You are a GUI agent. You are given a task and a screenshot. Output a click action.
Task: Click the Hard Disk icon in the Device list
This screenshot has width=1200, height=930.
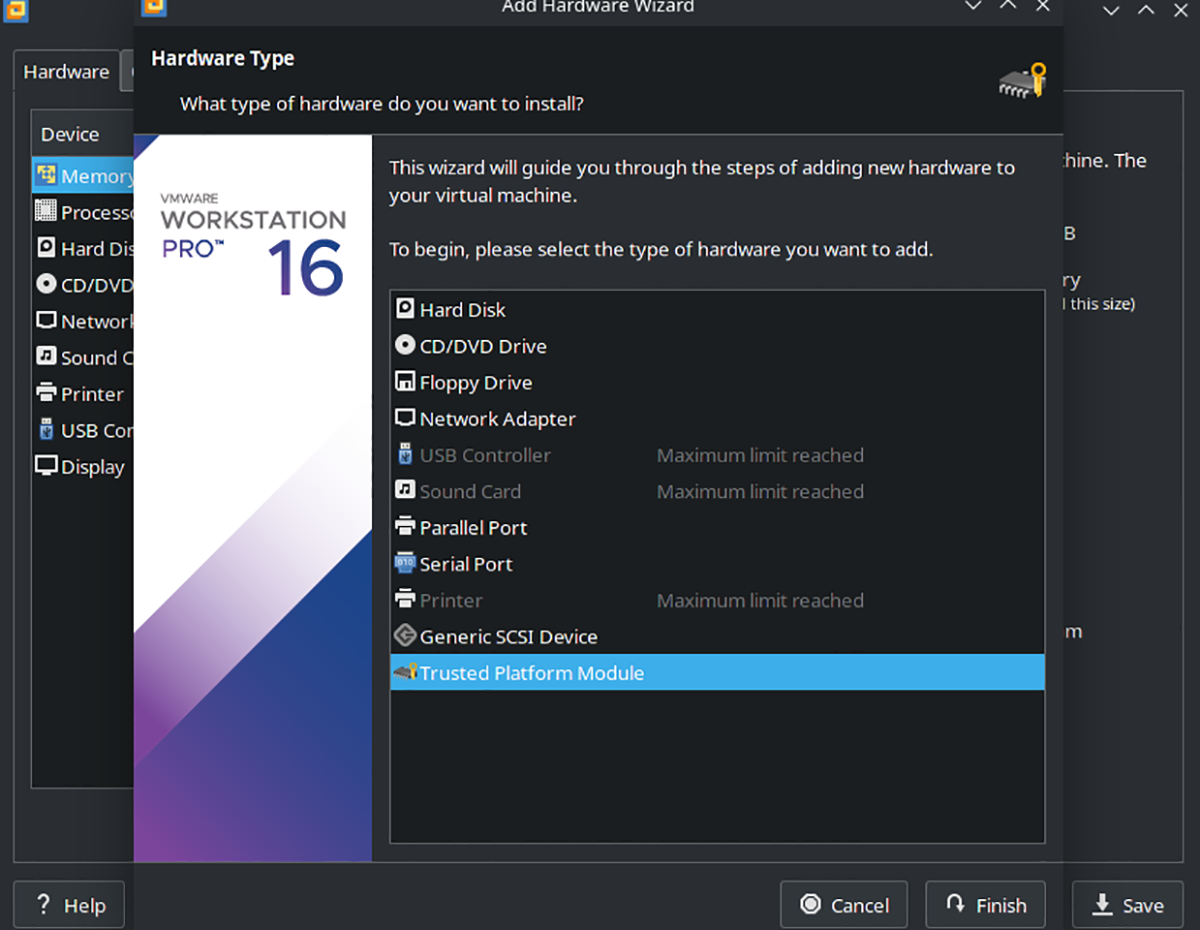(x=46, y=247)
